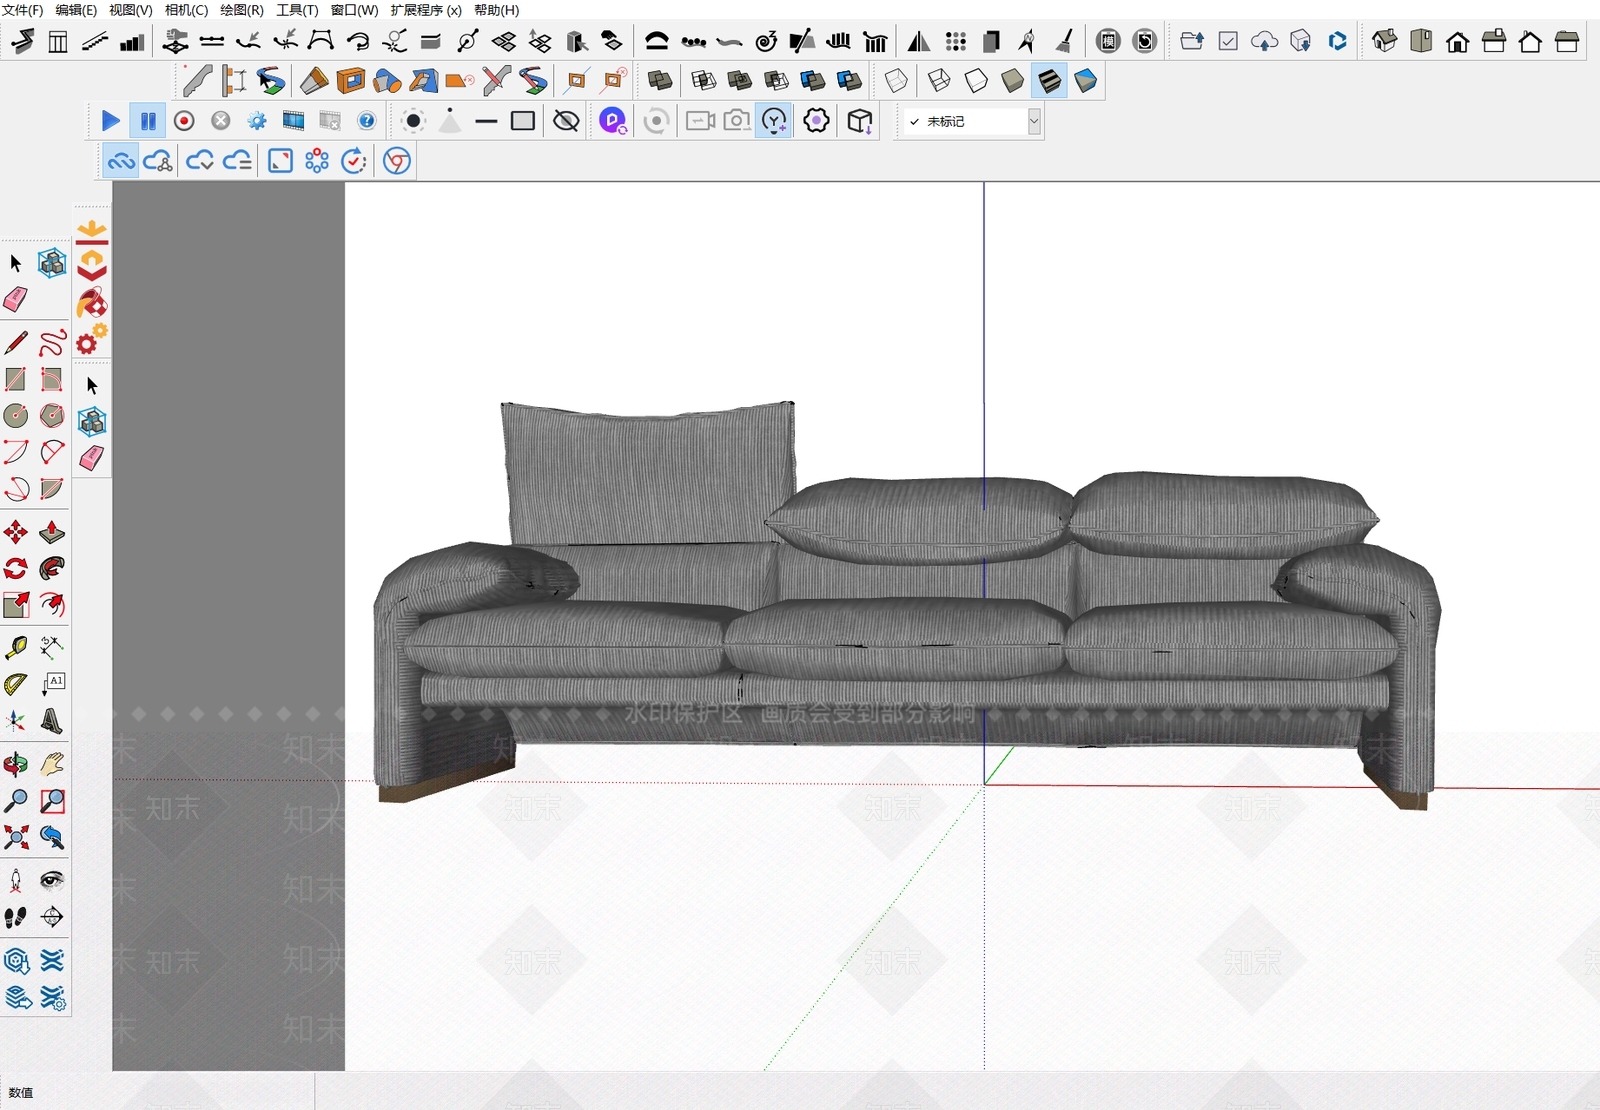Select the 2-point Arc tool
The image size is (1600, 1110).
click(x=52, y=452)
